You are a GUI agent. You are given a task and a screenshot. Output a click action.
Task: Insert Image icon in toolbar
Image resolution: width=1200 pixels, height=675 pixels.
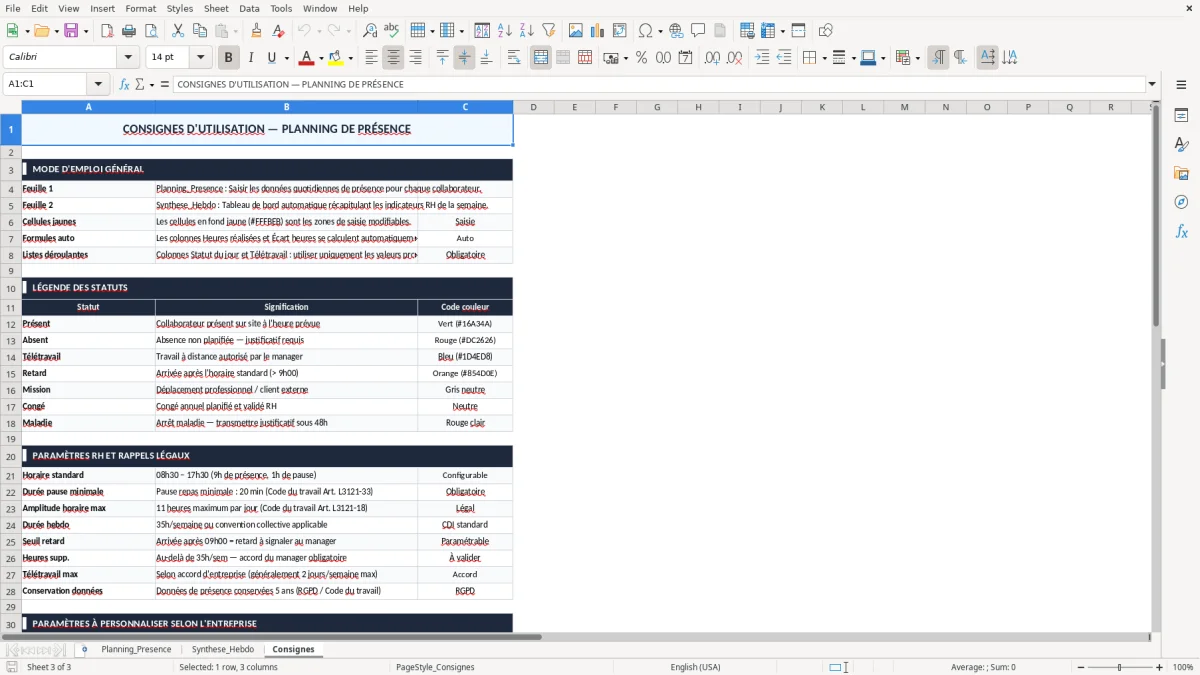(x=576, y=31)
